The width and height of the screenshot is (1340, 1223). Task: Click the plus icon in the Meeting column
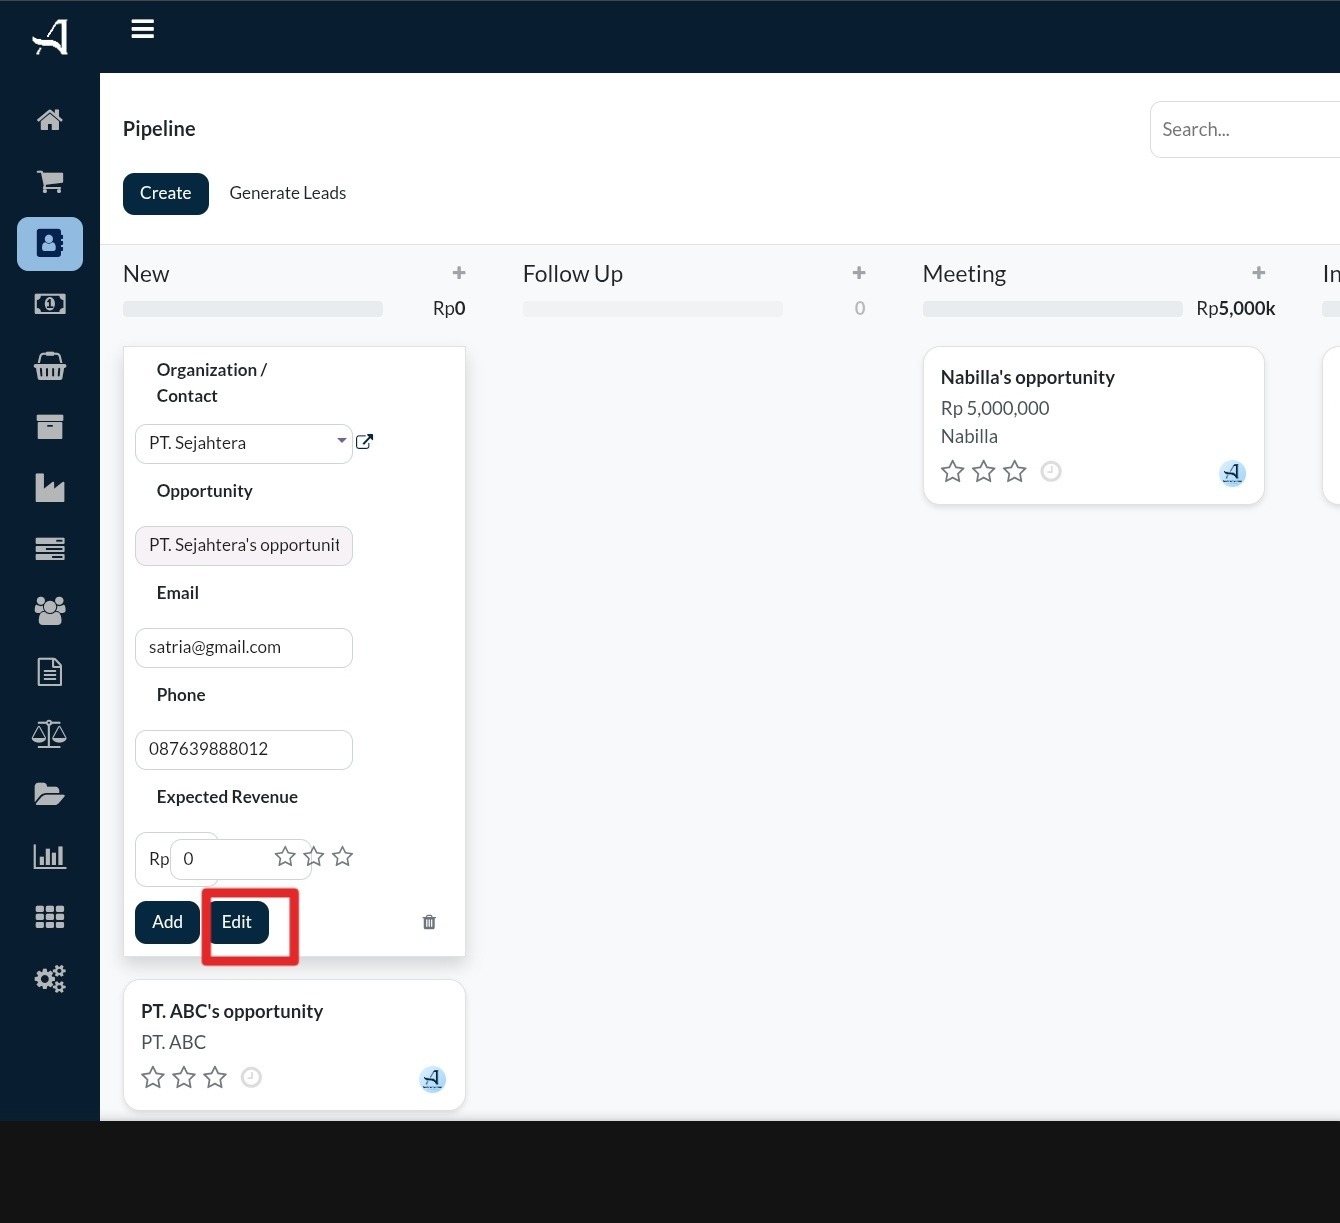pyautogui.click(x=1259, y=273)
